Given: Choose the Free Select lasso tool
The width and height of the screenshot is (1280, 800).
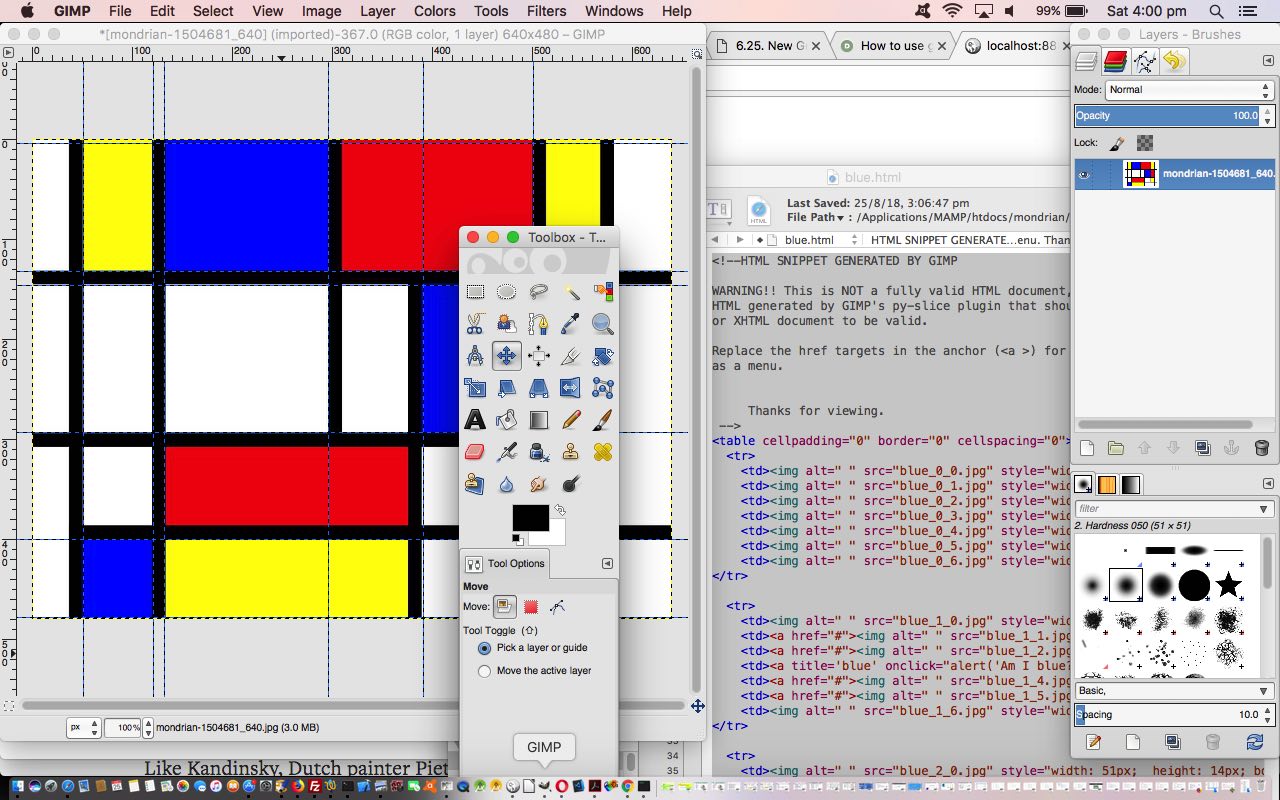Looking at the screenshot, I should pyautogui.click(x=539, y=292).
